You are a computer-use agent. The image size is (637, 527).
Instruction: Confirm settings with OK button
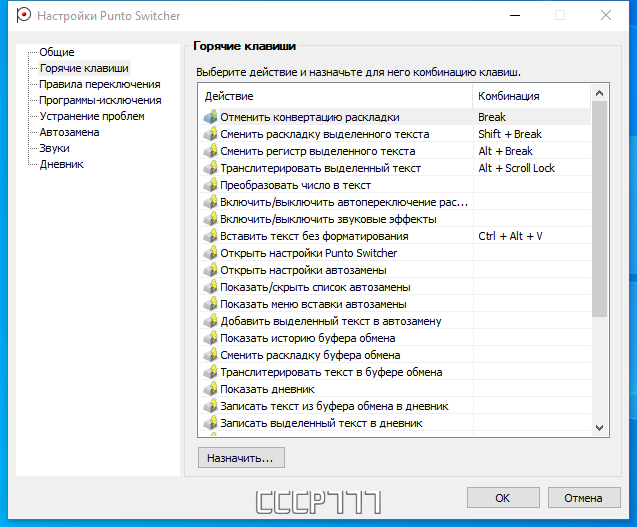pyautogui.click(x=503, y=498)
